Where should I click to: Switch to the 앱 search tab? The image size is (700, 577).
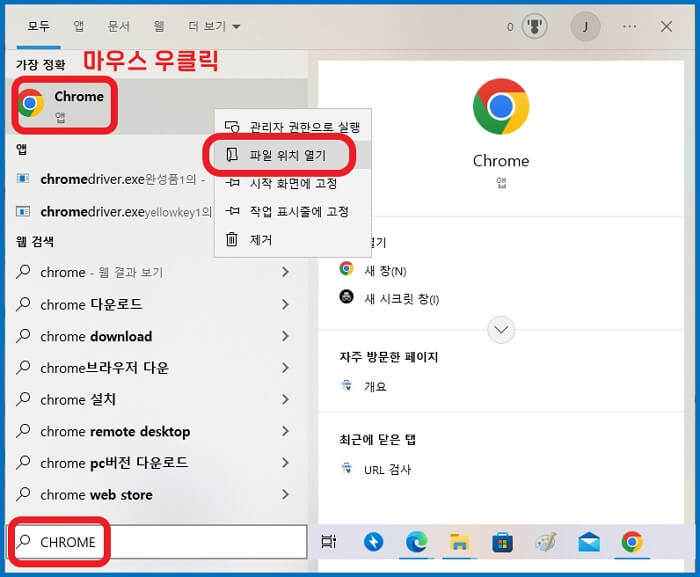click(x=79, y=26)
